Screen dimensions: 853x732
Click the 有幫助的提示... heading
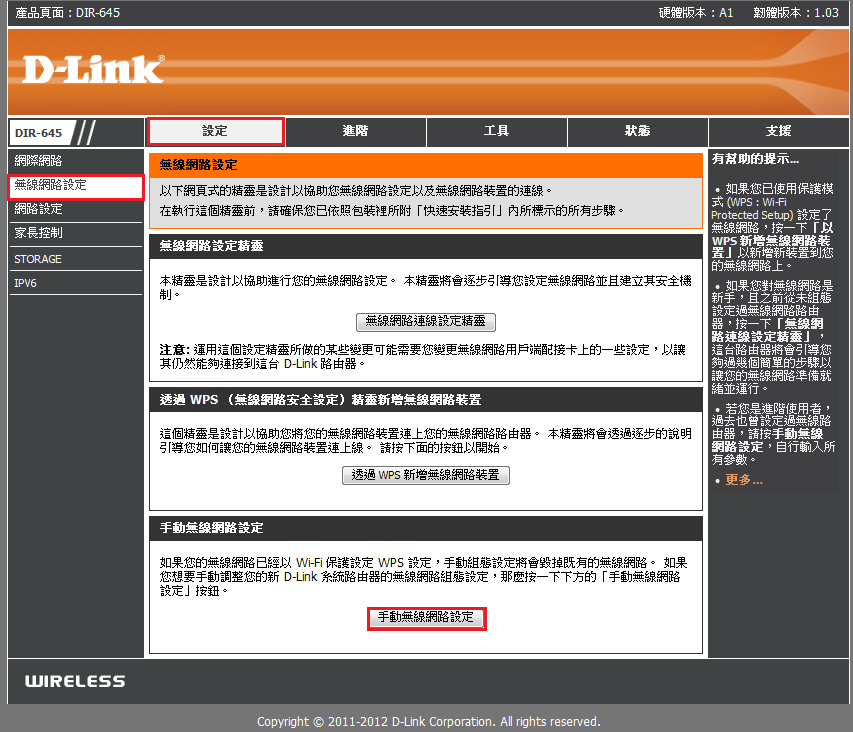(755, 159)
